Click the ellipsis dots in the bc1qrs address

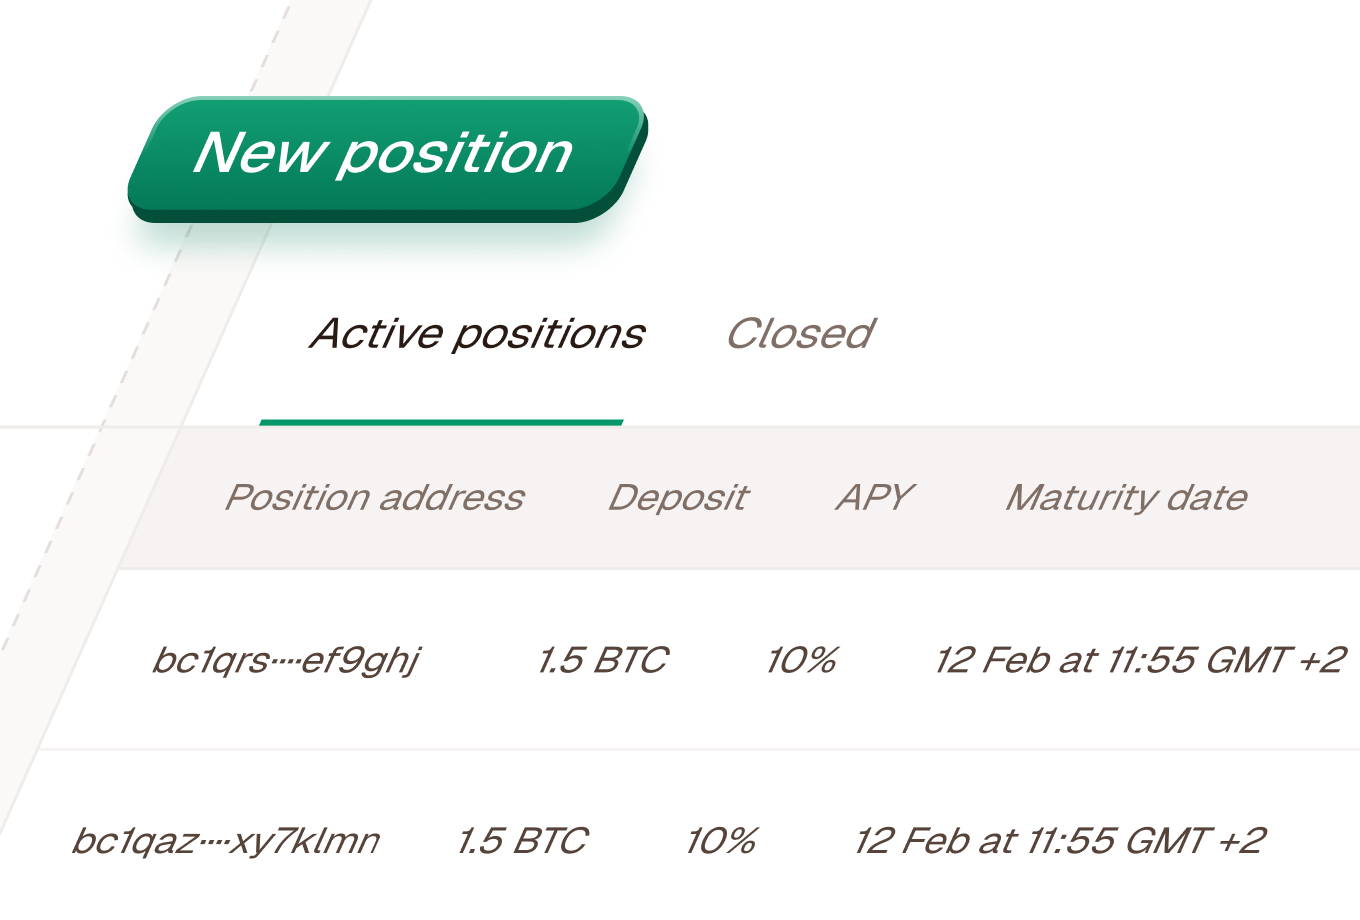tap(285, 663)
